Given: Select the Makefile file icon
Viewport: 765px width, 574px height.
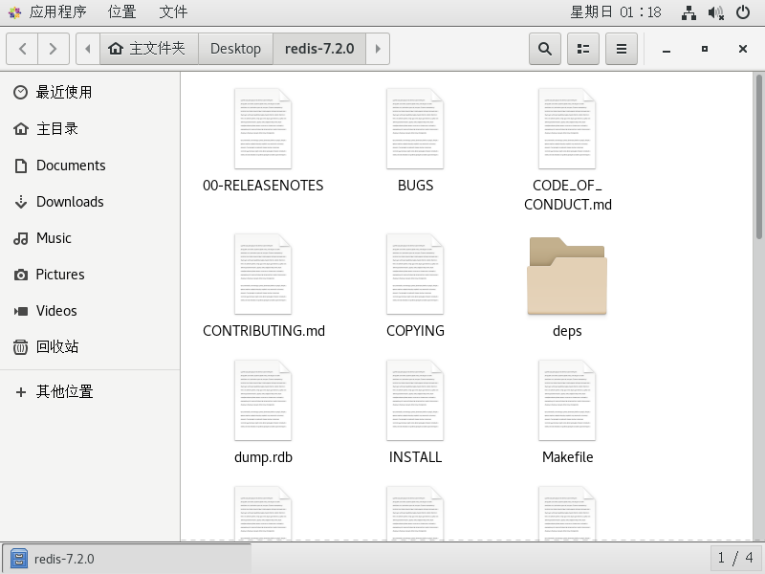Looking at the screenshot, I should [x=567, y=400].
